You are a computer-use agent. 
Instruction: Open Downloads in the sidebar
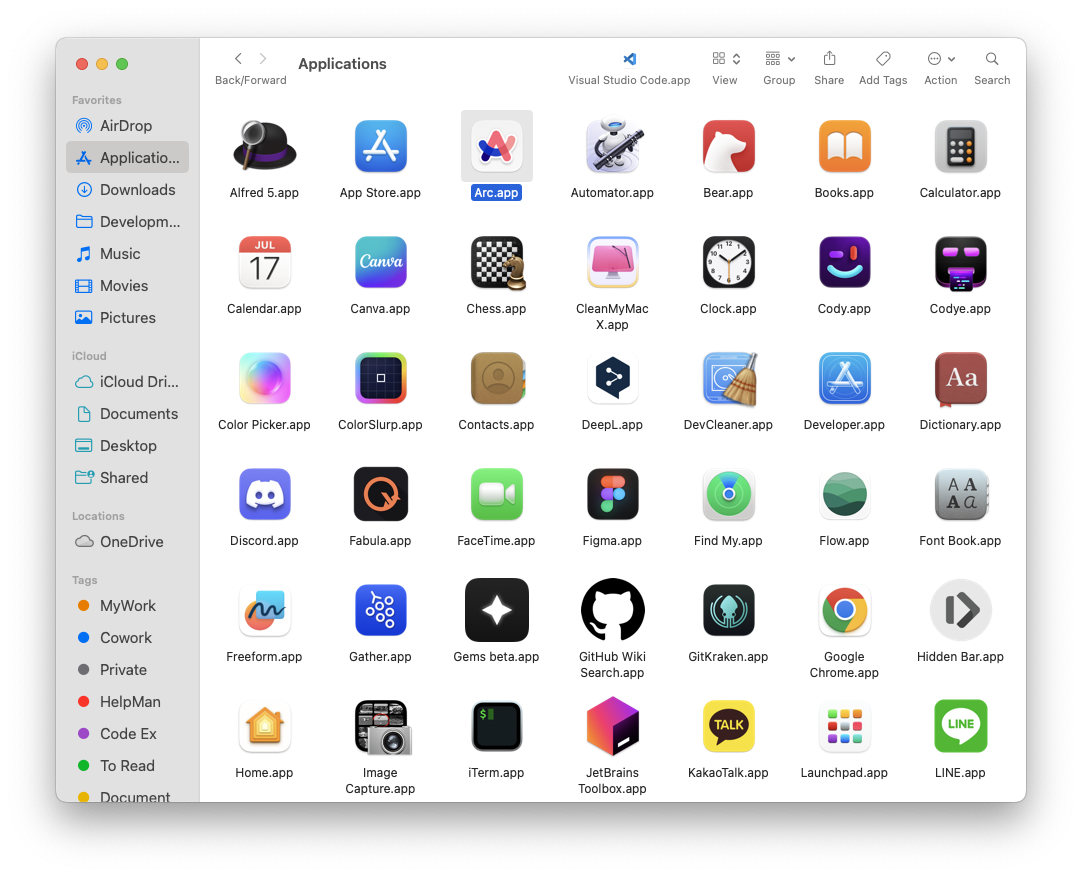[128, 190]
